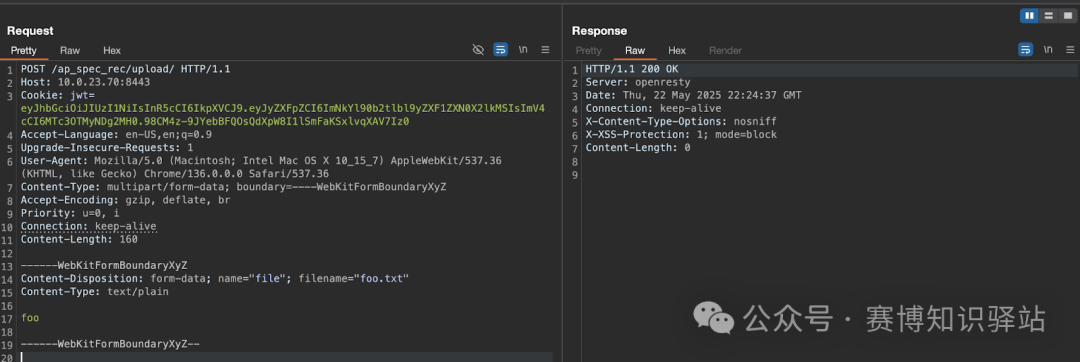Screen dimensions: 1080x362
Task: Open the Request panel hamburger menu
Action: 545,50
